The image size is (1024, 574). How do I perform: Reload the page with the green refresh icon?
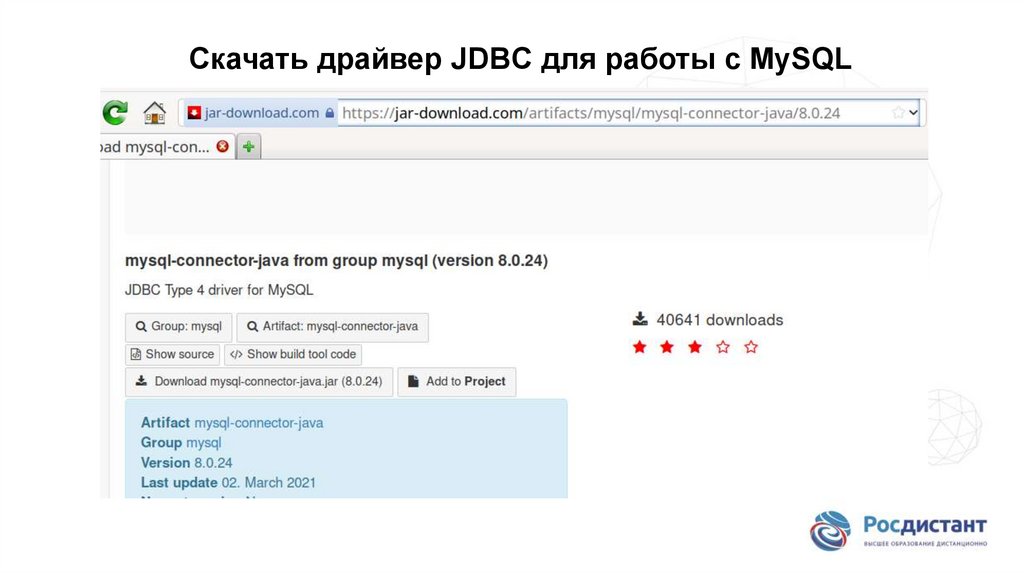point(116,113)
